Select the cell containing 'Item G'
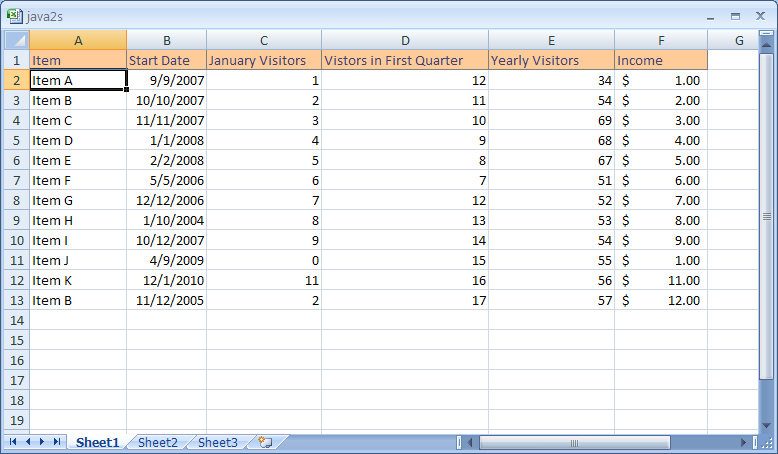The image size is (778, 454). pyautogui.click(x=78, y=200)
